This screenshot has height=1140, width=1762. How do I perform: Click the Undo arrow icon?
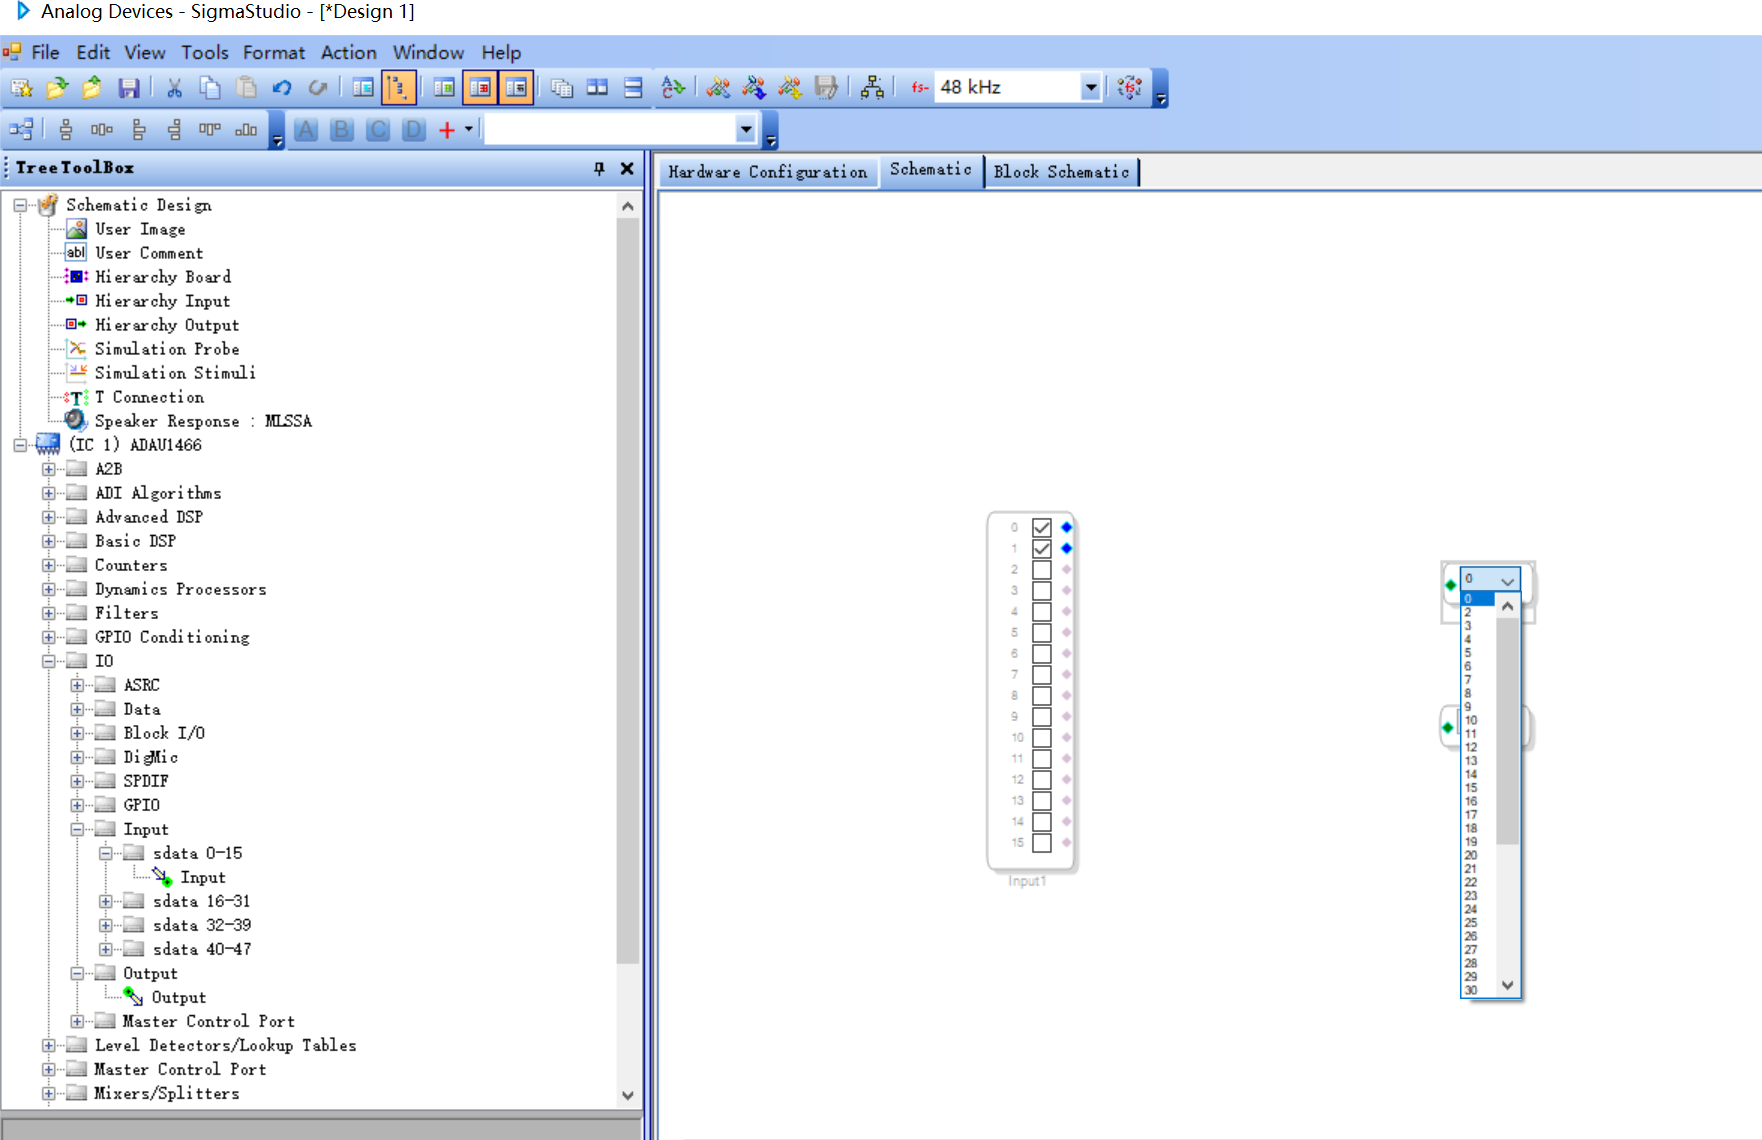[x=282, y=88]
